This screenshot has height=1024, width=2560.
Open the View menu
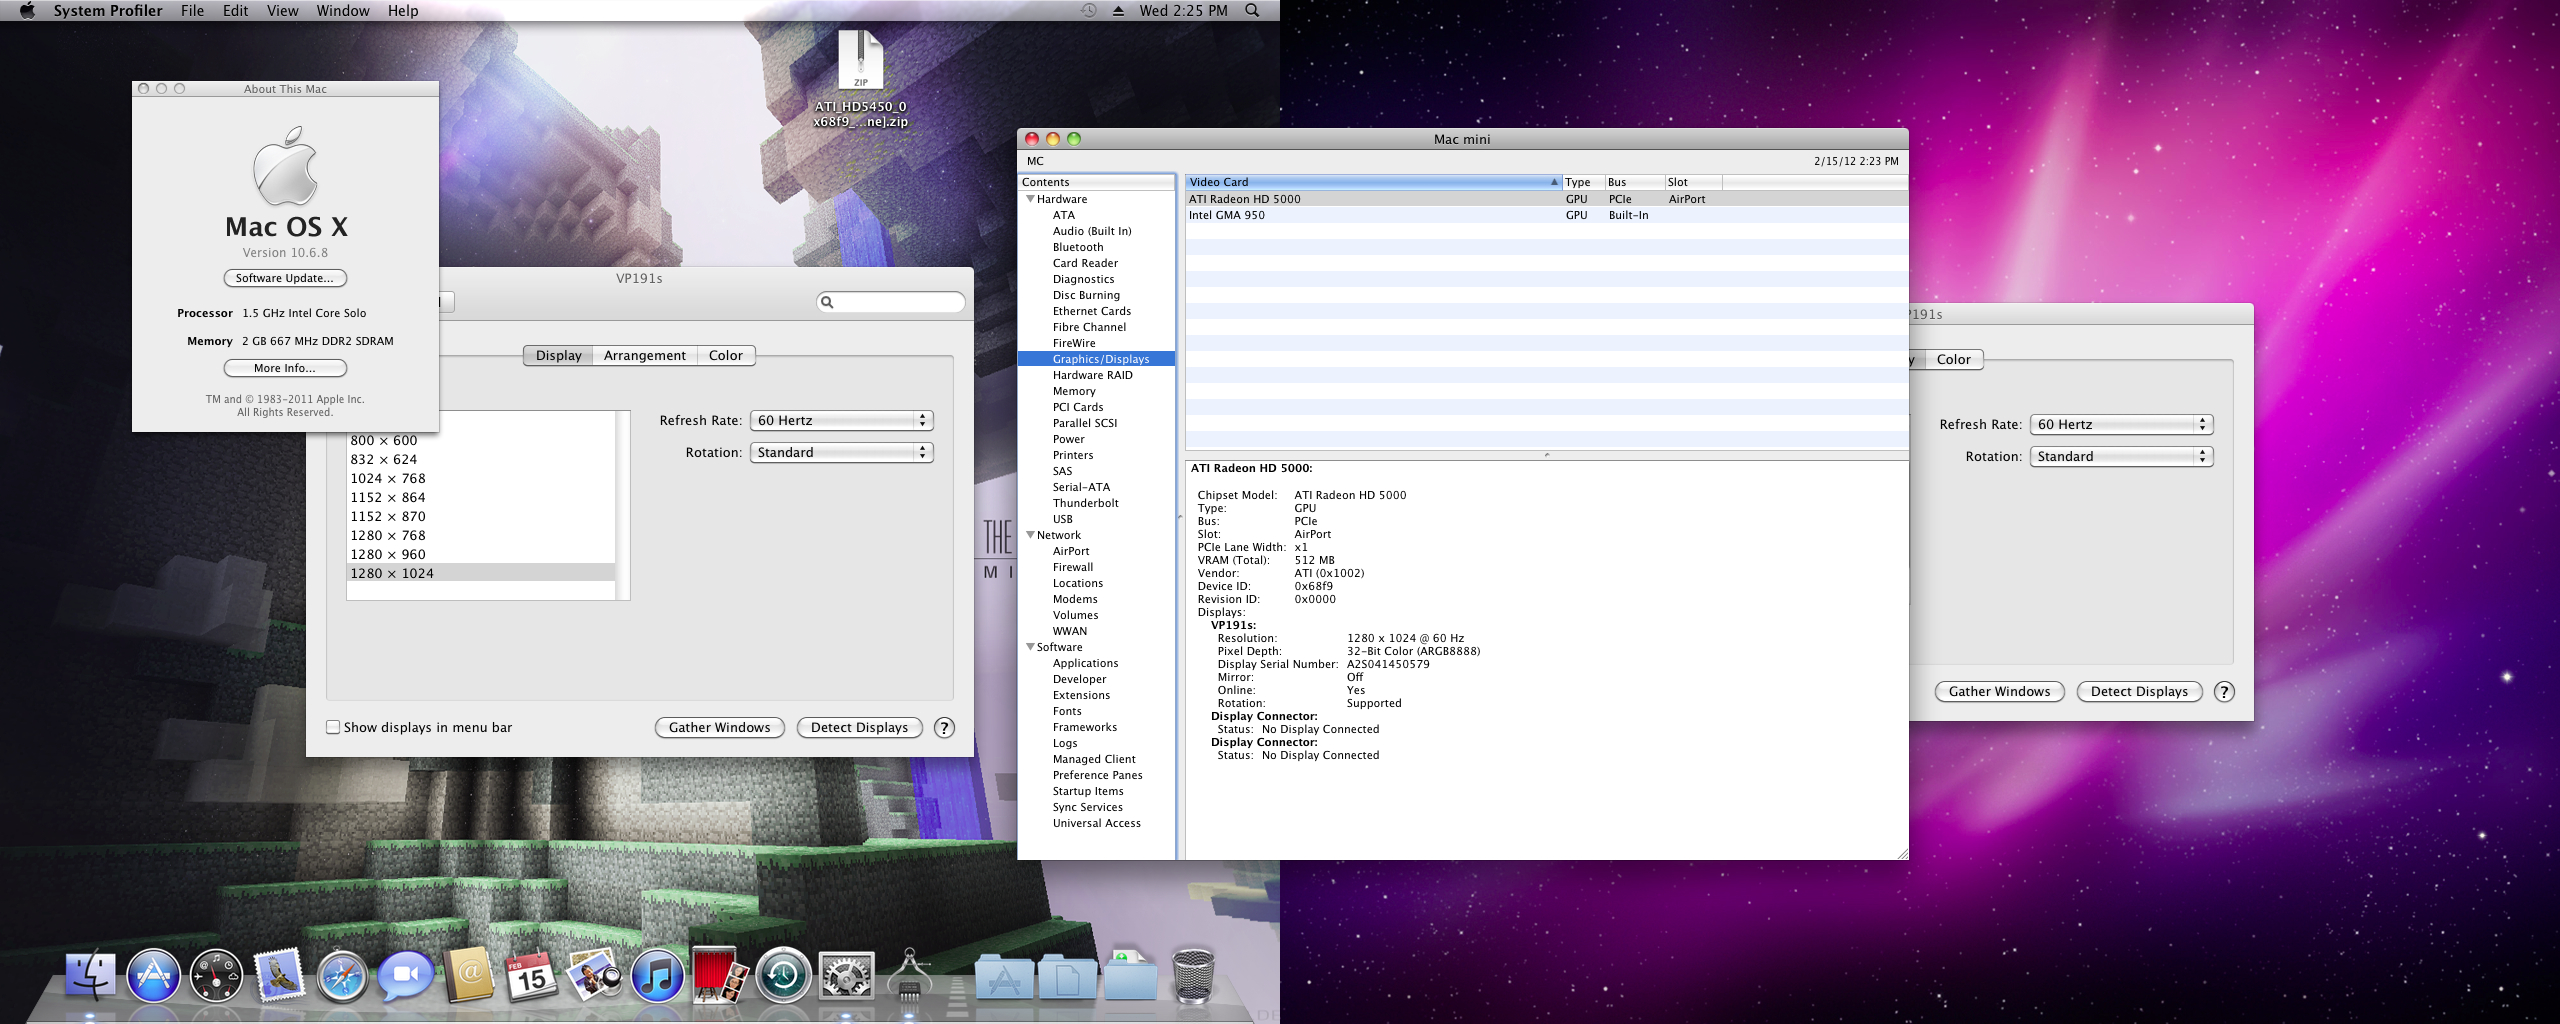[282, 10]
